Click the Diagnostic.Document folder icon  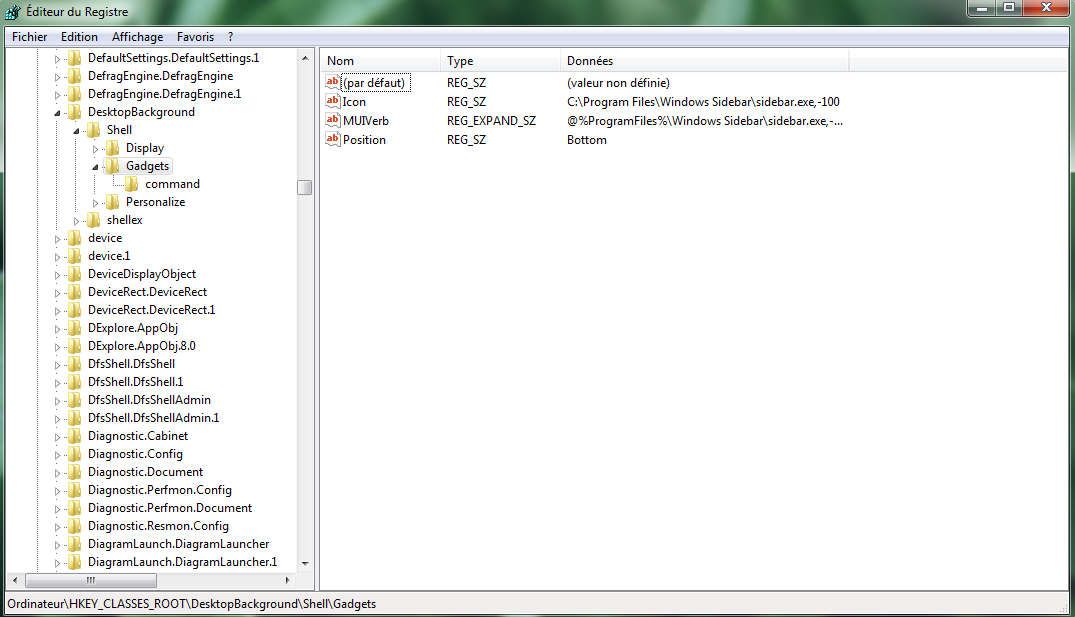pos(75,472)
